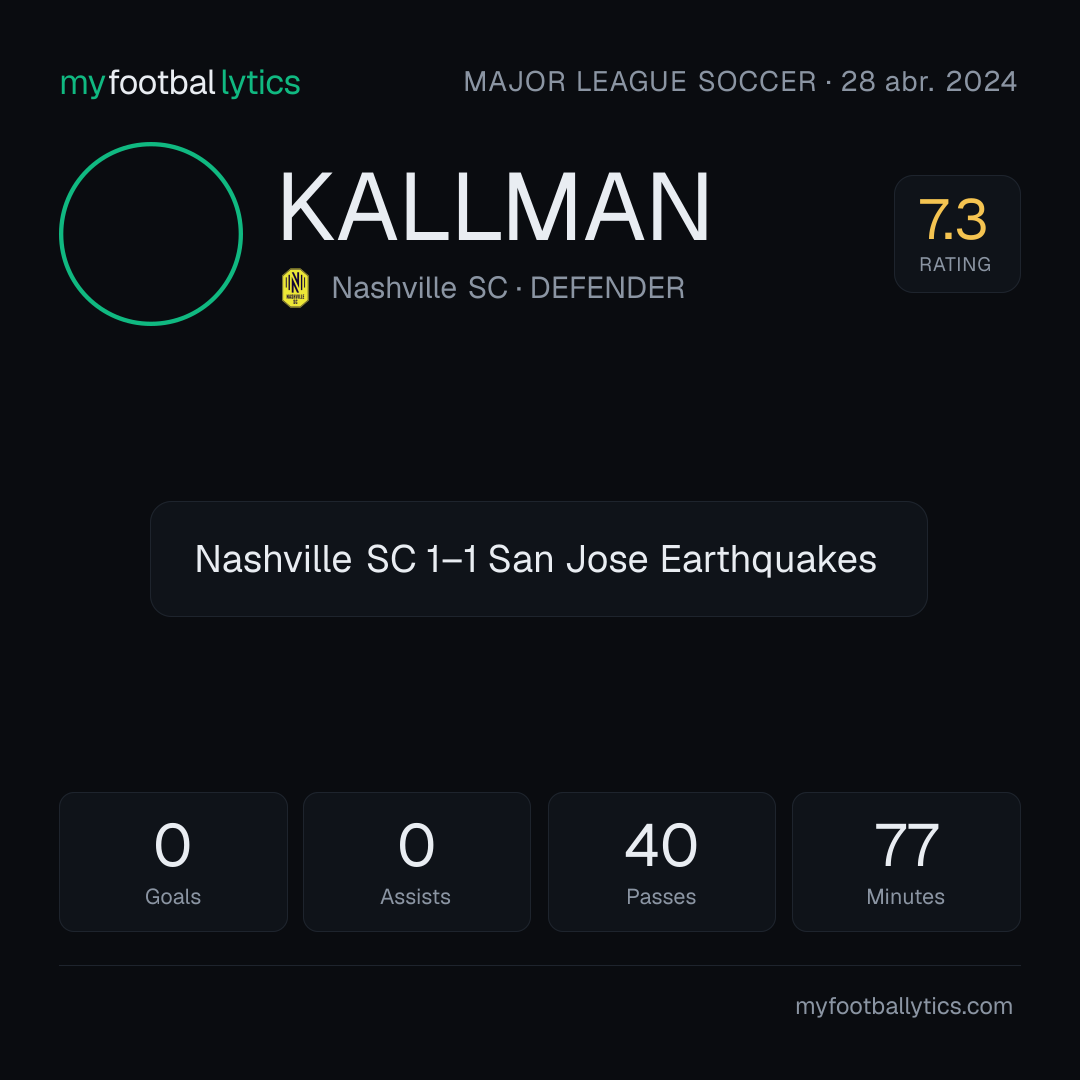Click the MAJOR LEAGUE SOCCER competition label
1080x1080 pixels.
(640, 82)
